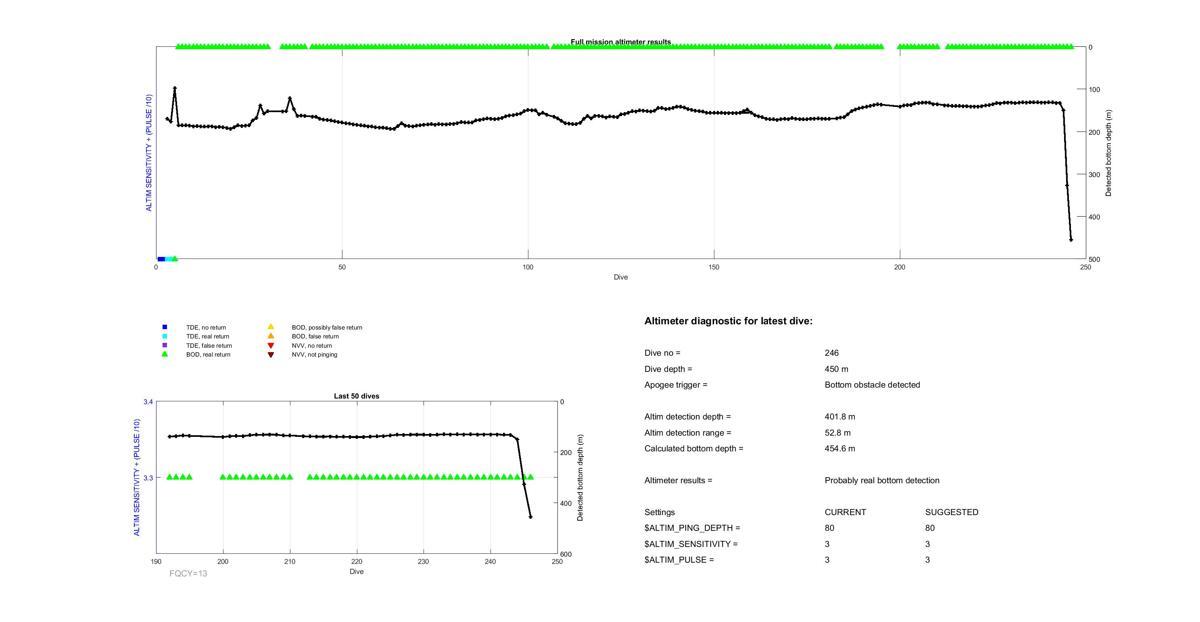Click the detection depth value '401.8 m'
1200x622 pixels.
[x=840, y=417]
